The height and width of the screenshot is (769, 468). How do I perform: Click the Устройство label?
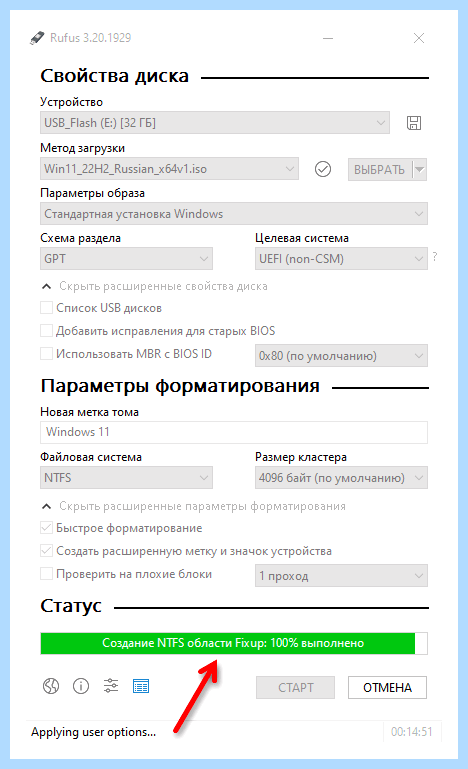(x=72, y=102)
